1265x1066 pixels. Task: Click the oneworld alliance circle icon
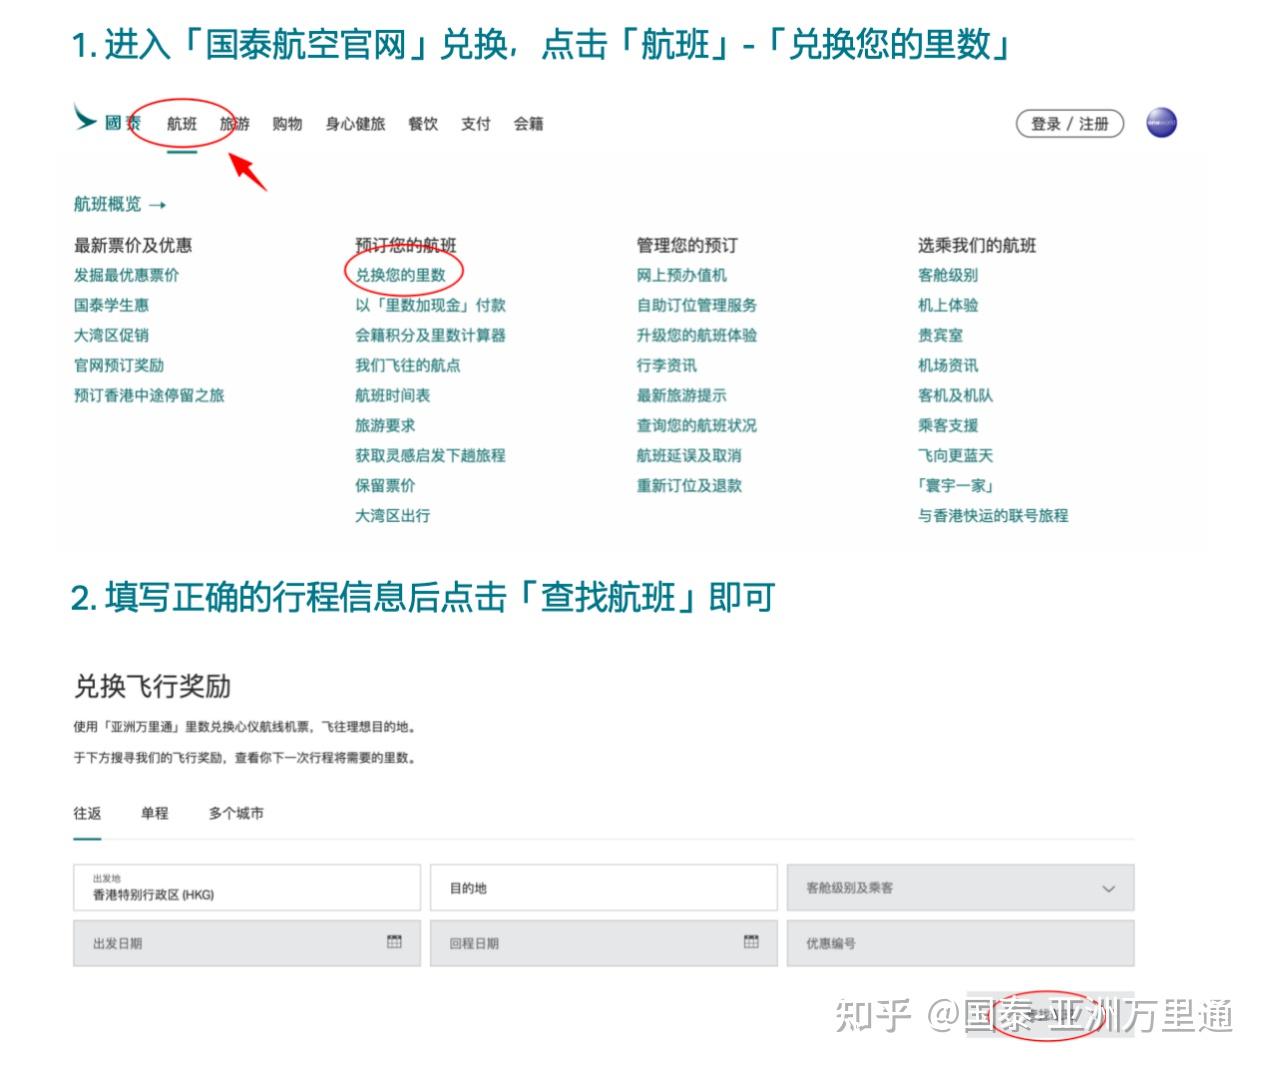1160,121
